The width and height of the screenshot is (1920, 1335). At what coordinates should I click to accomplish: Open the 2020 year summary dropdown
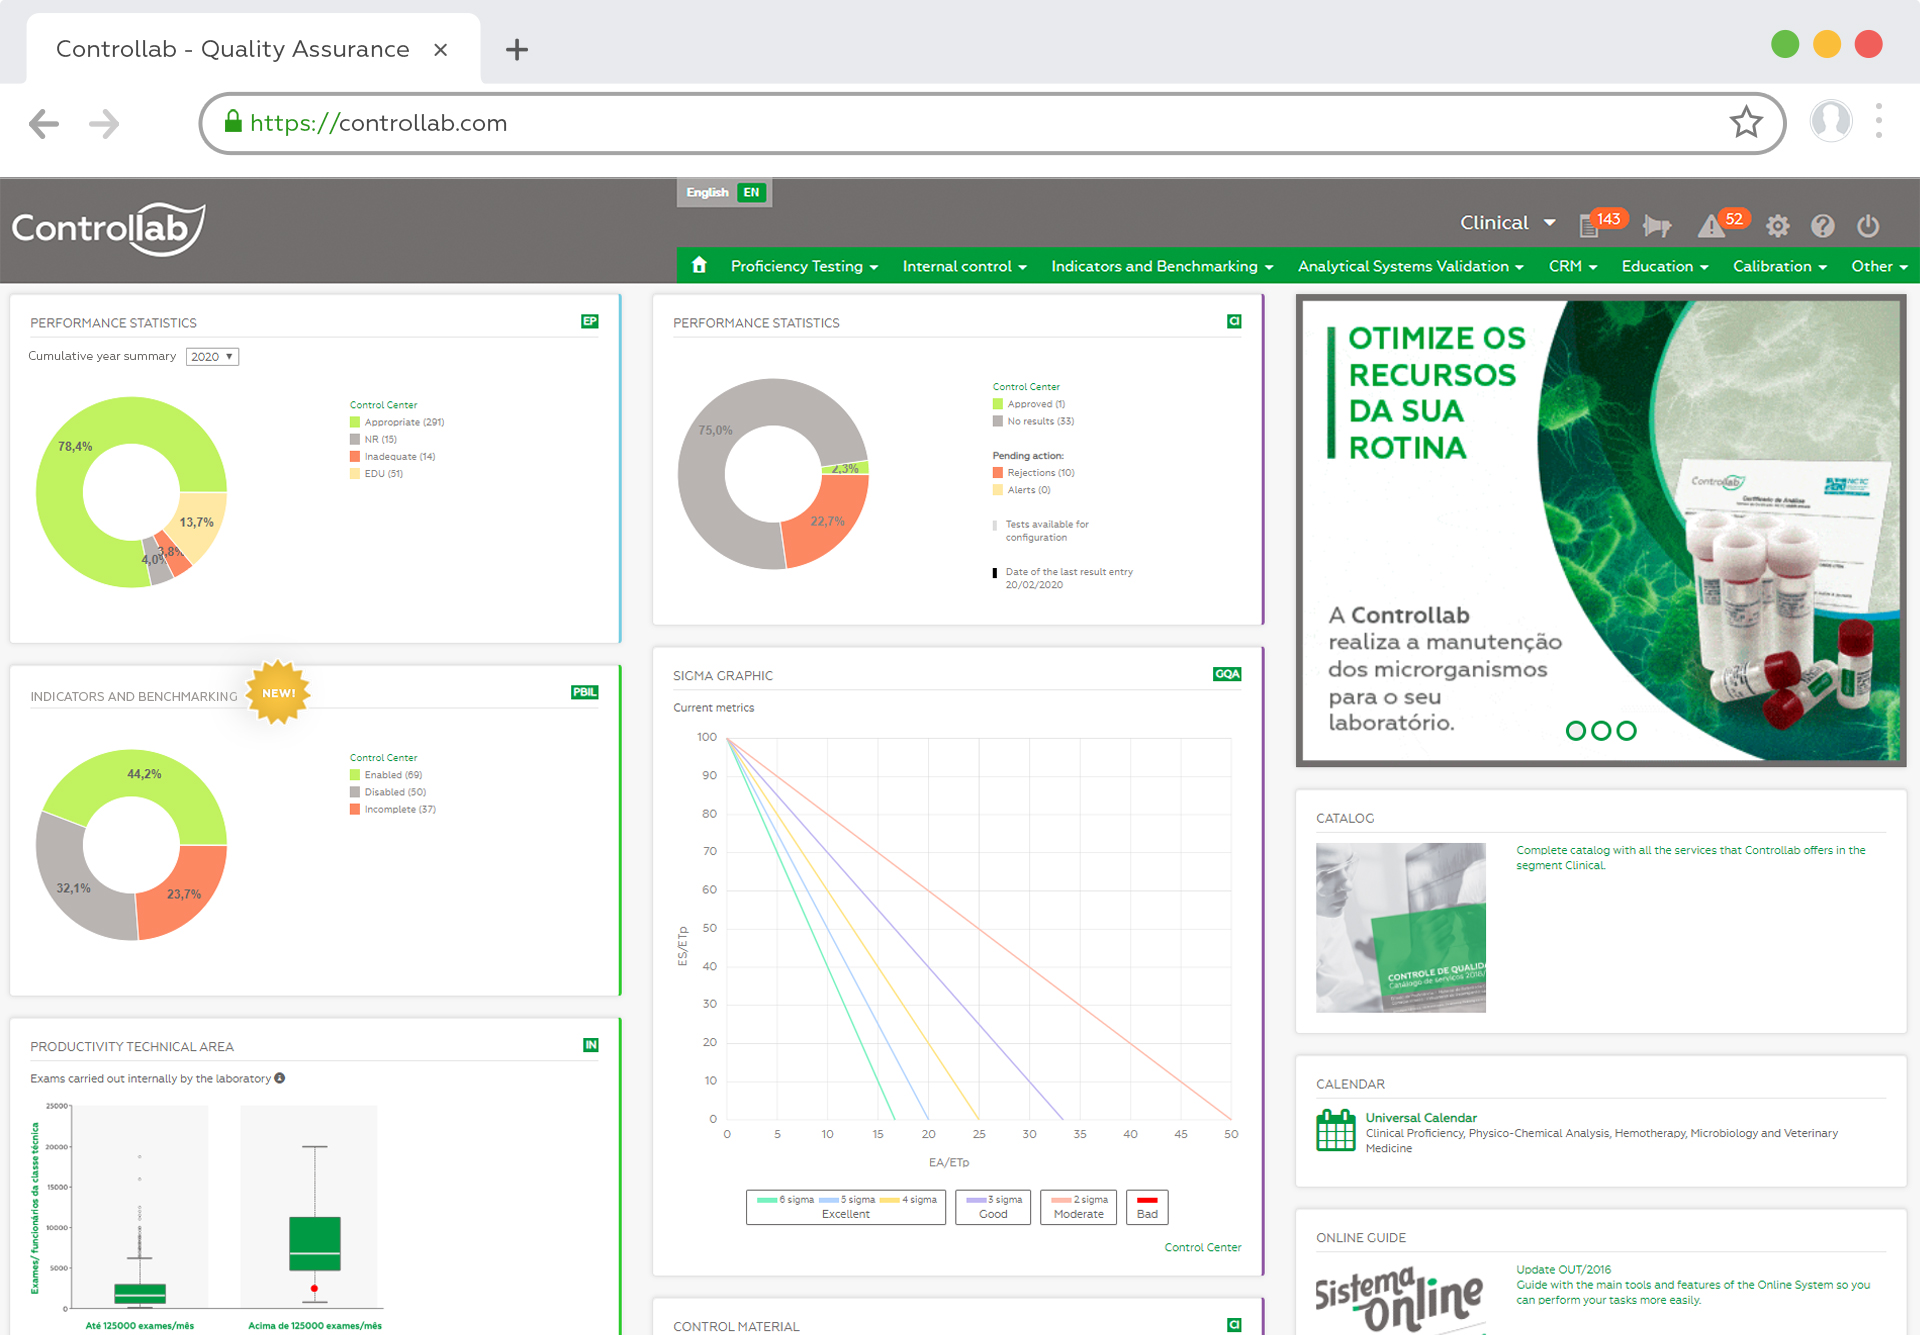(x=212, y=357)
